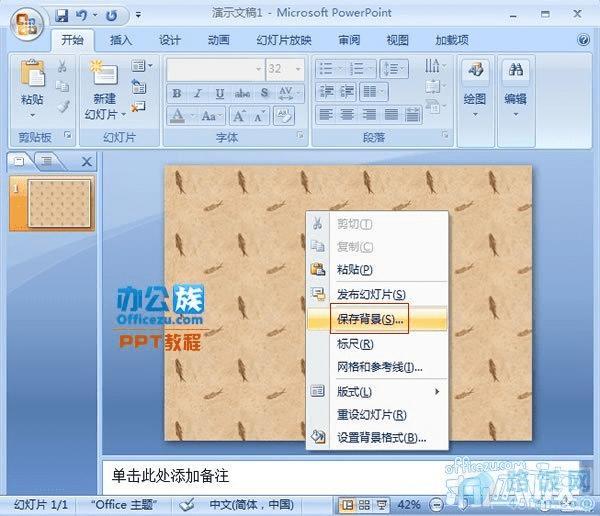Open the Drawing group button
The width and height of the screenshot is (600, 516).
[x=475, y=89]
